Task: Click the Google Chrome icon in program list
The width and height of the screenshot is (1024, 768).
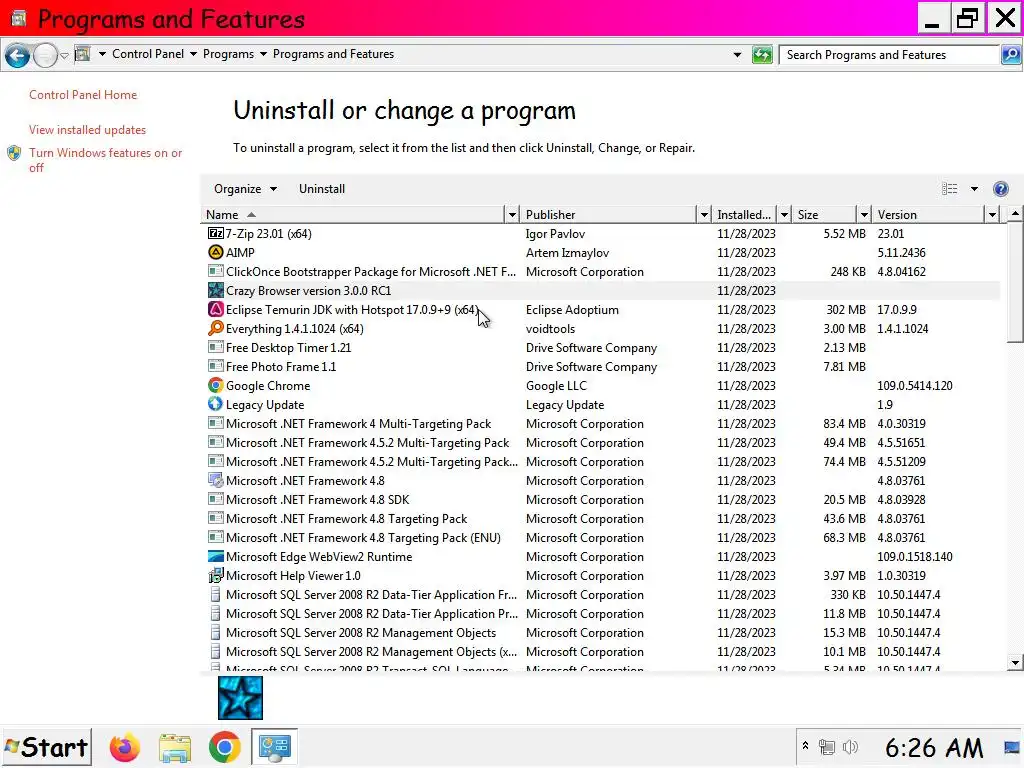Action: [x=216, y=385]
